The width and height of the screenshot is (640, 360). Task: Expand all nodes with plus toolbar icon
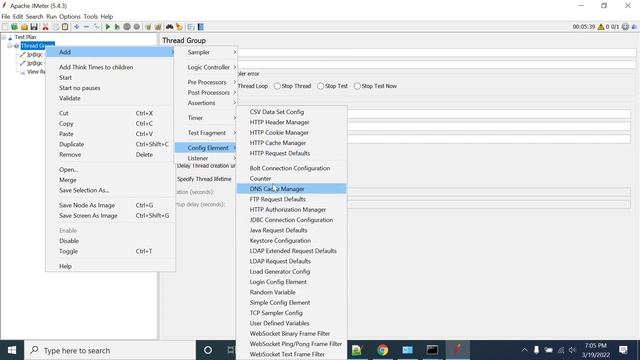point(76,27)
